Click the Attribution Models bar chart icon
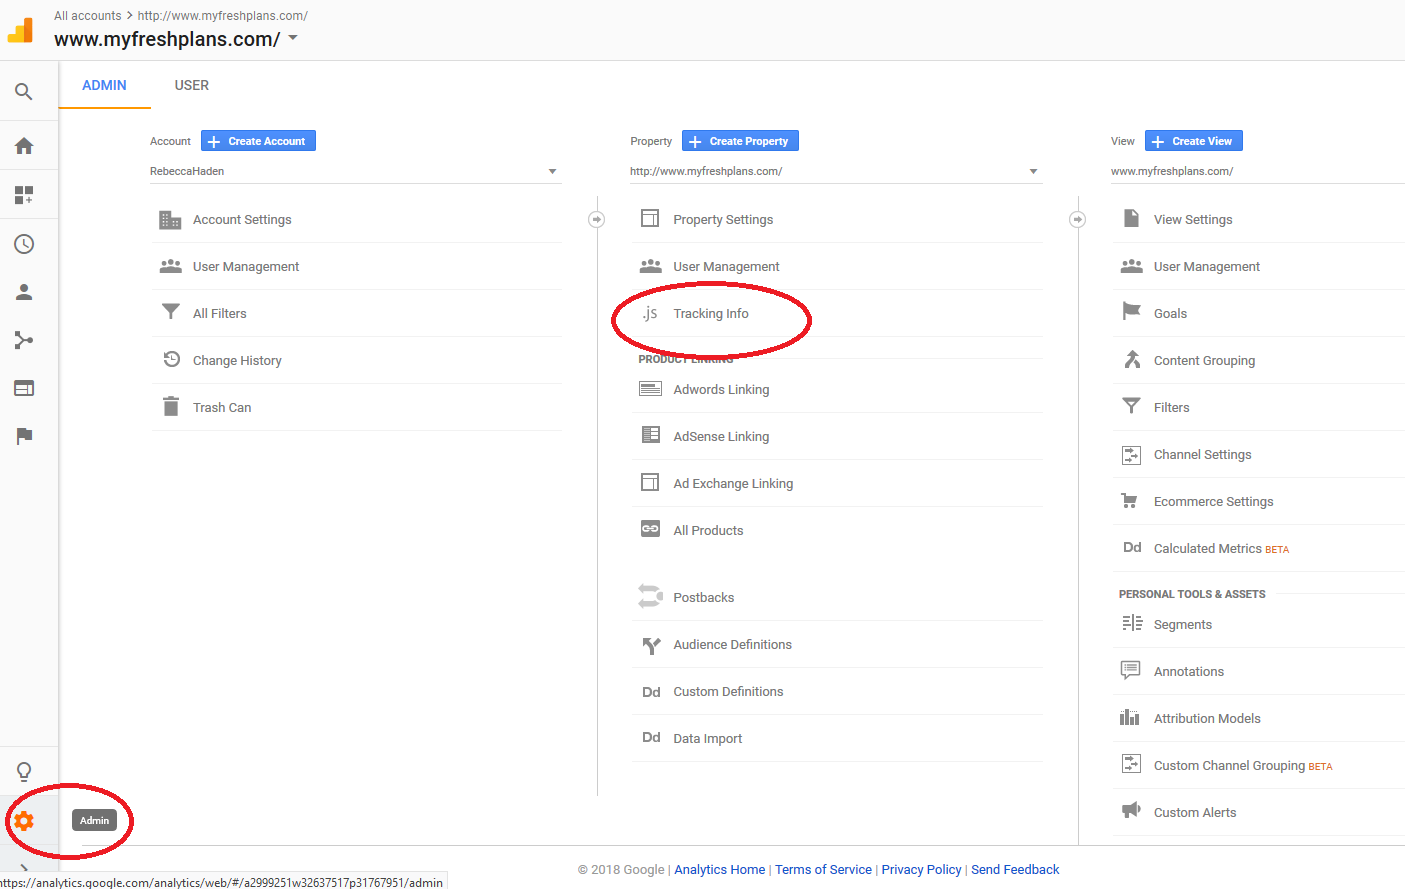Viewport: 1405px width, 889px height. point(1130,717)
